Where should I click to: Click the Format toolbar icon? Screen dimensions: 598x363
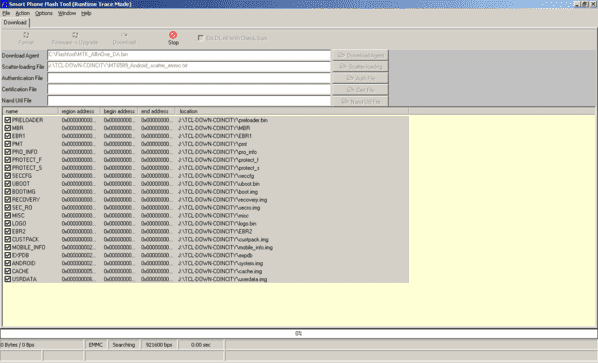coord(26,35)
